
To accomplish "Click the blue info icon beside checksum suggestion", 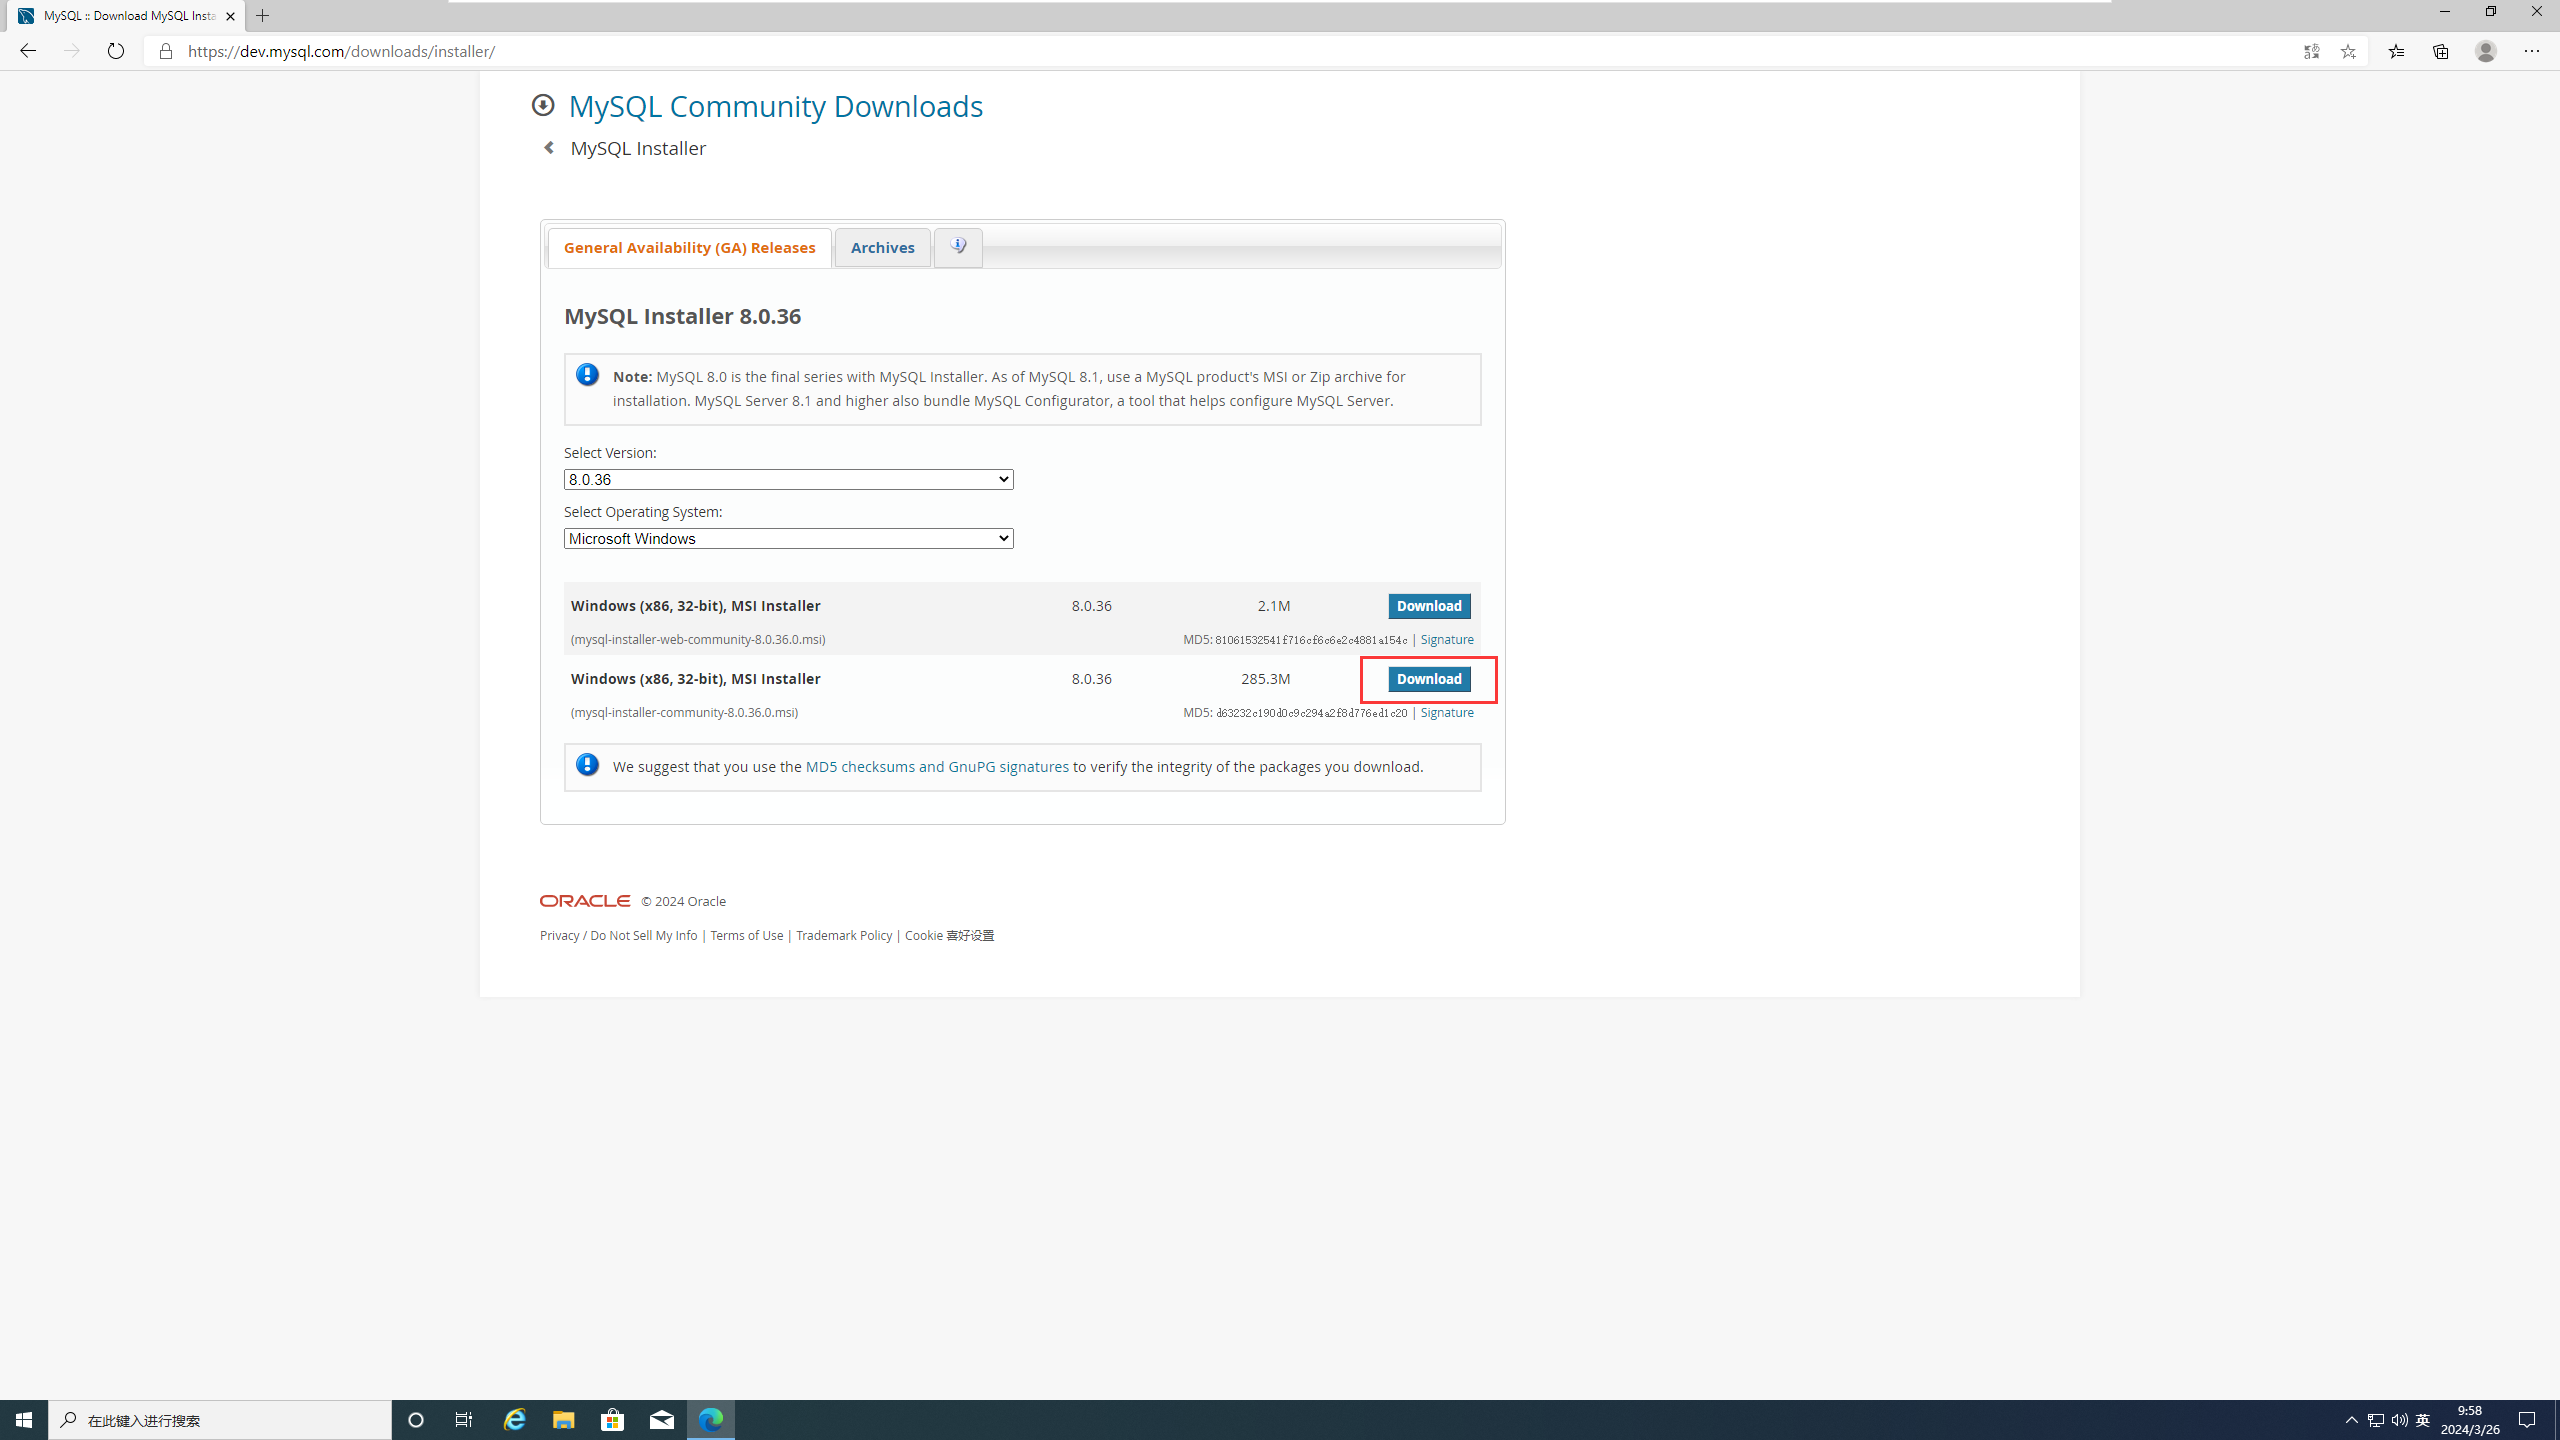I will click(587, 765).
